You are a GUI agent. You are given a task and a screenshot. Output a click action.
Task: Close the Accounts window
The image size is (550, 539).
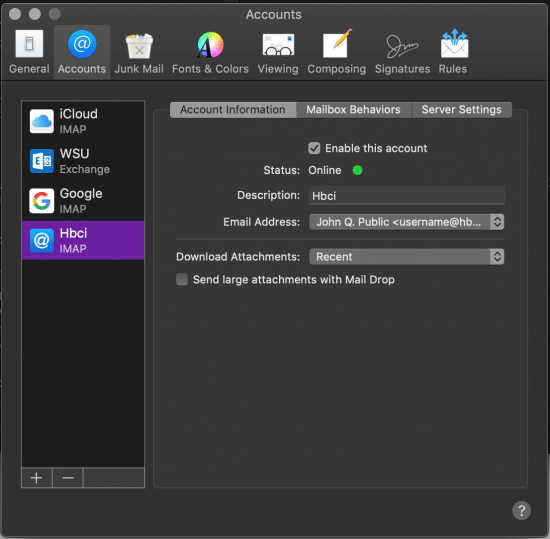coord(15,14)
